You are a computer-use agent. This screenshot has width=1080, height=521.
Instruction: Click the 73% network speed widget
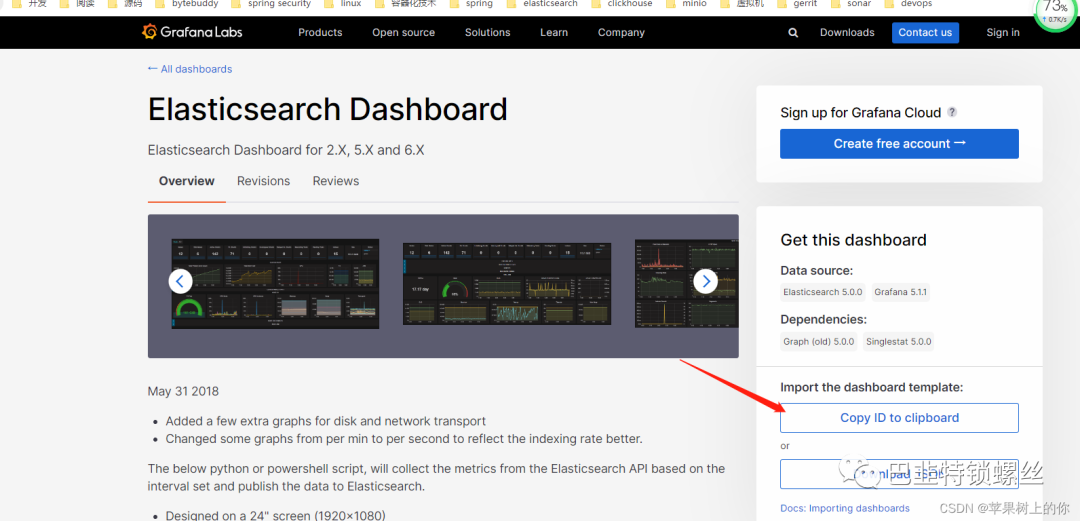point(1056,10)
